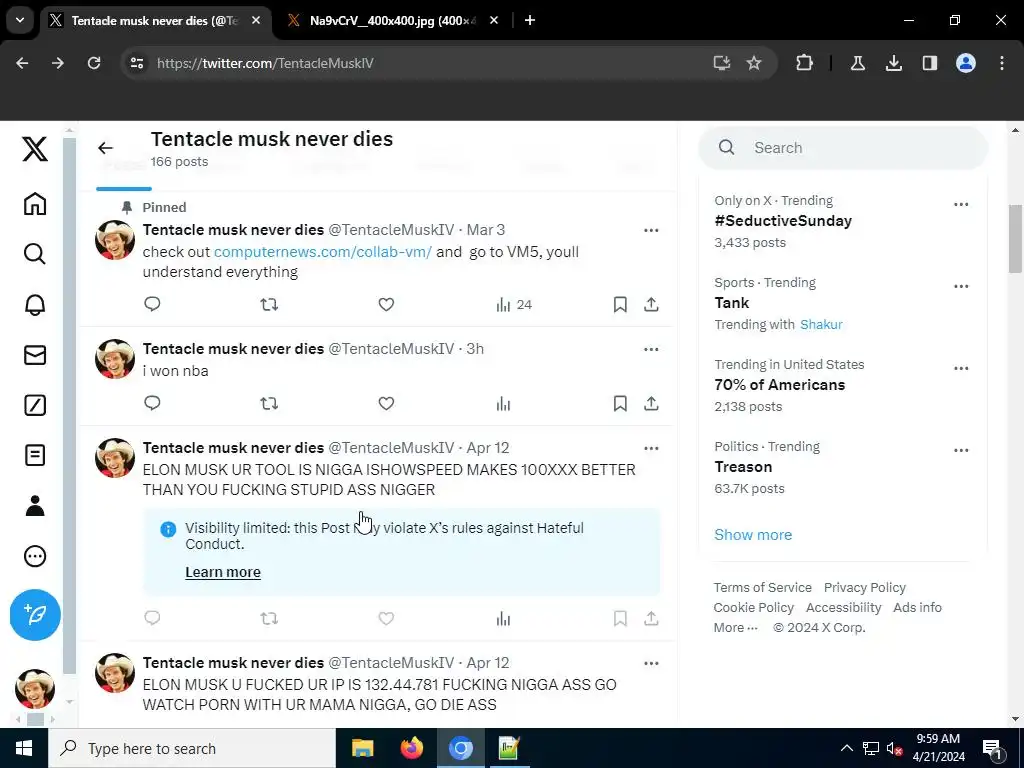This screenshot has width=1024, height=768.
Task: Open account avatar at sidebar bottom
Action: click(x=35, y=688)
